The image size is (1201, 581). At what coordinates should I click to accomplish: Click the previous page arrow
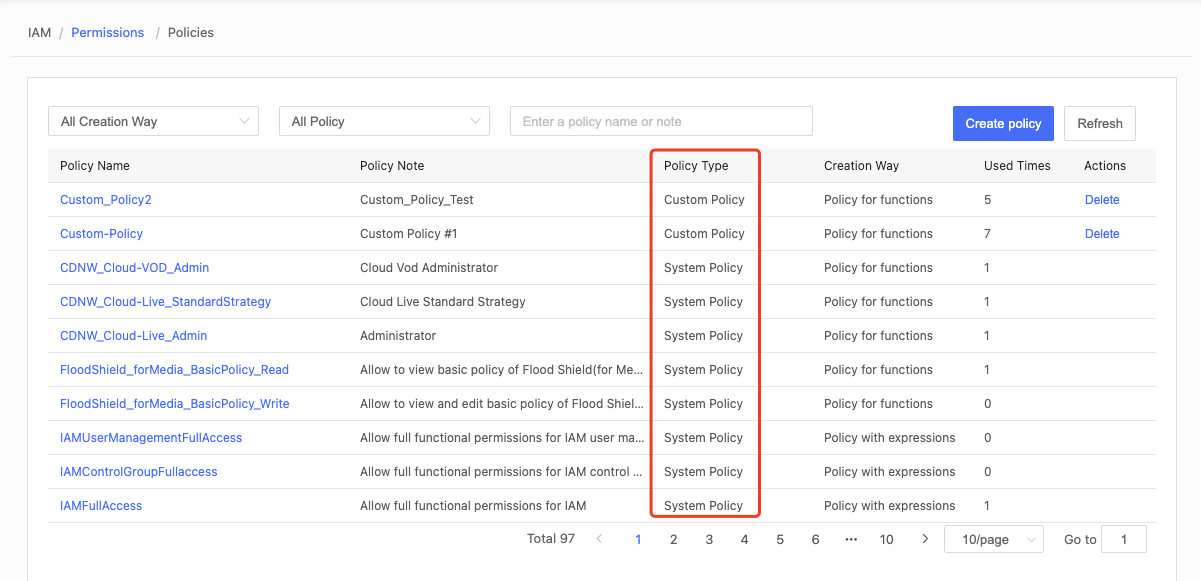click(x=599, y=538)
